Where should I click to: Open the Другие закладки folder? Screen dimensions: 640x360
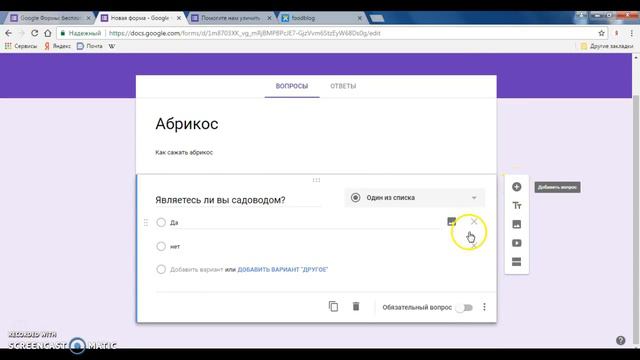point(607,46)
